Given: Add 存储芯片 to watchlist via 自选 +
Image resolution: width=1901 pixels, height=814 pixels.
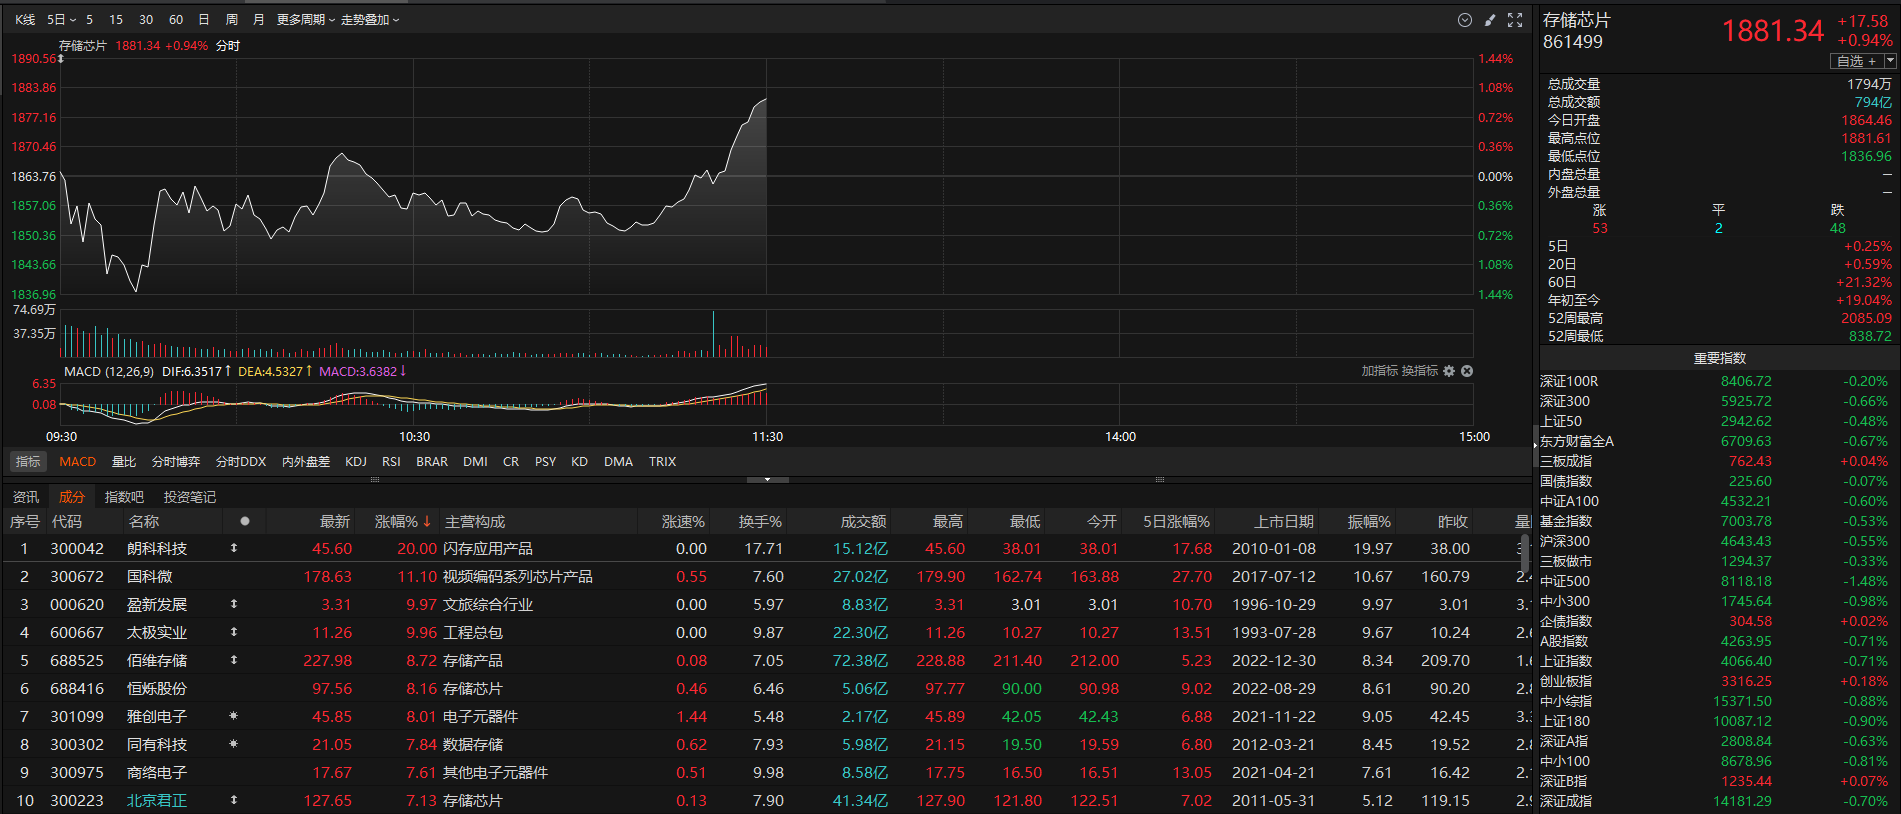Looking at the screenshot, I should click(1856, 61).
